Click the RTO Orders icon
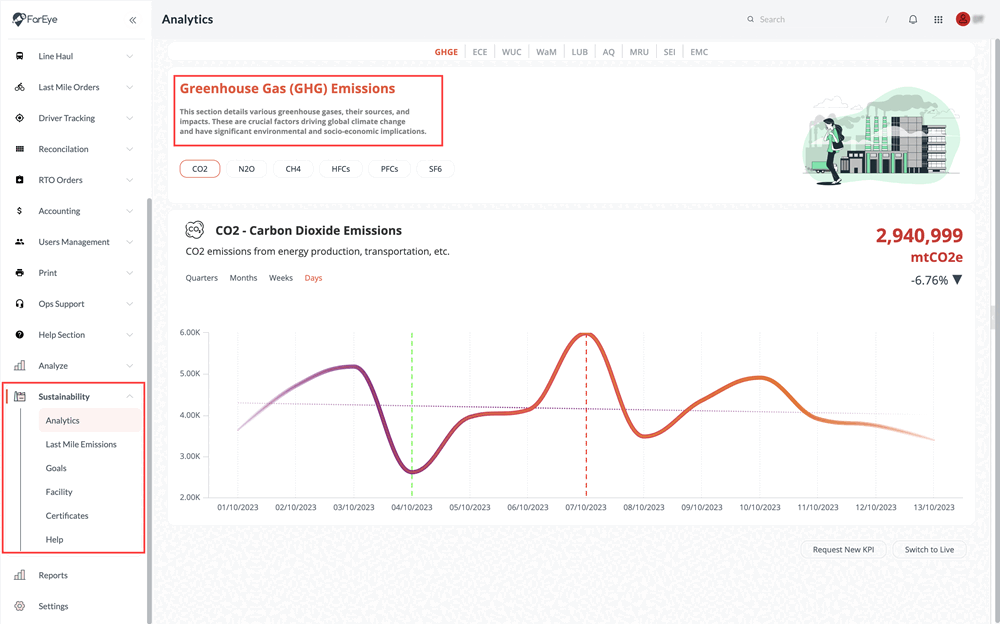Viewport: 1000px width, 624px height. pos(20,180)
